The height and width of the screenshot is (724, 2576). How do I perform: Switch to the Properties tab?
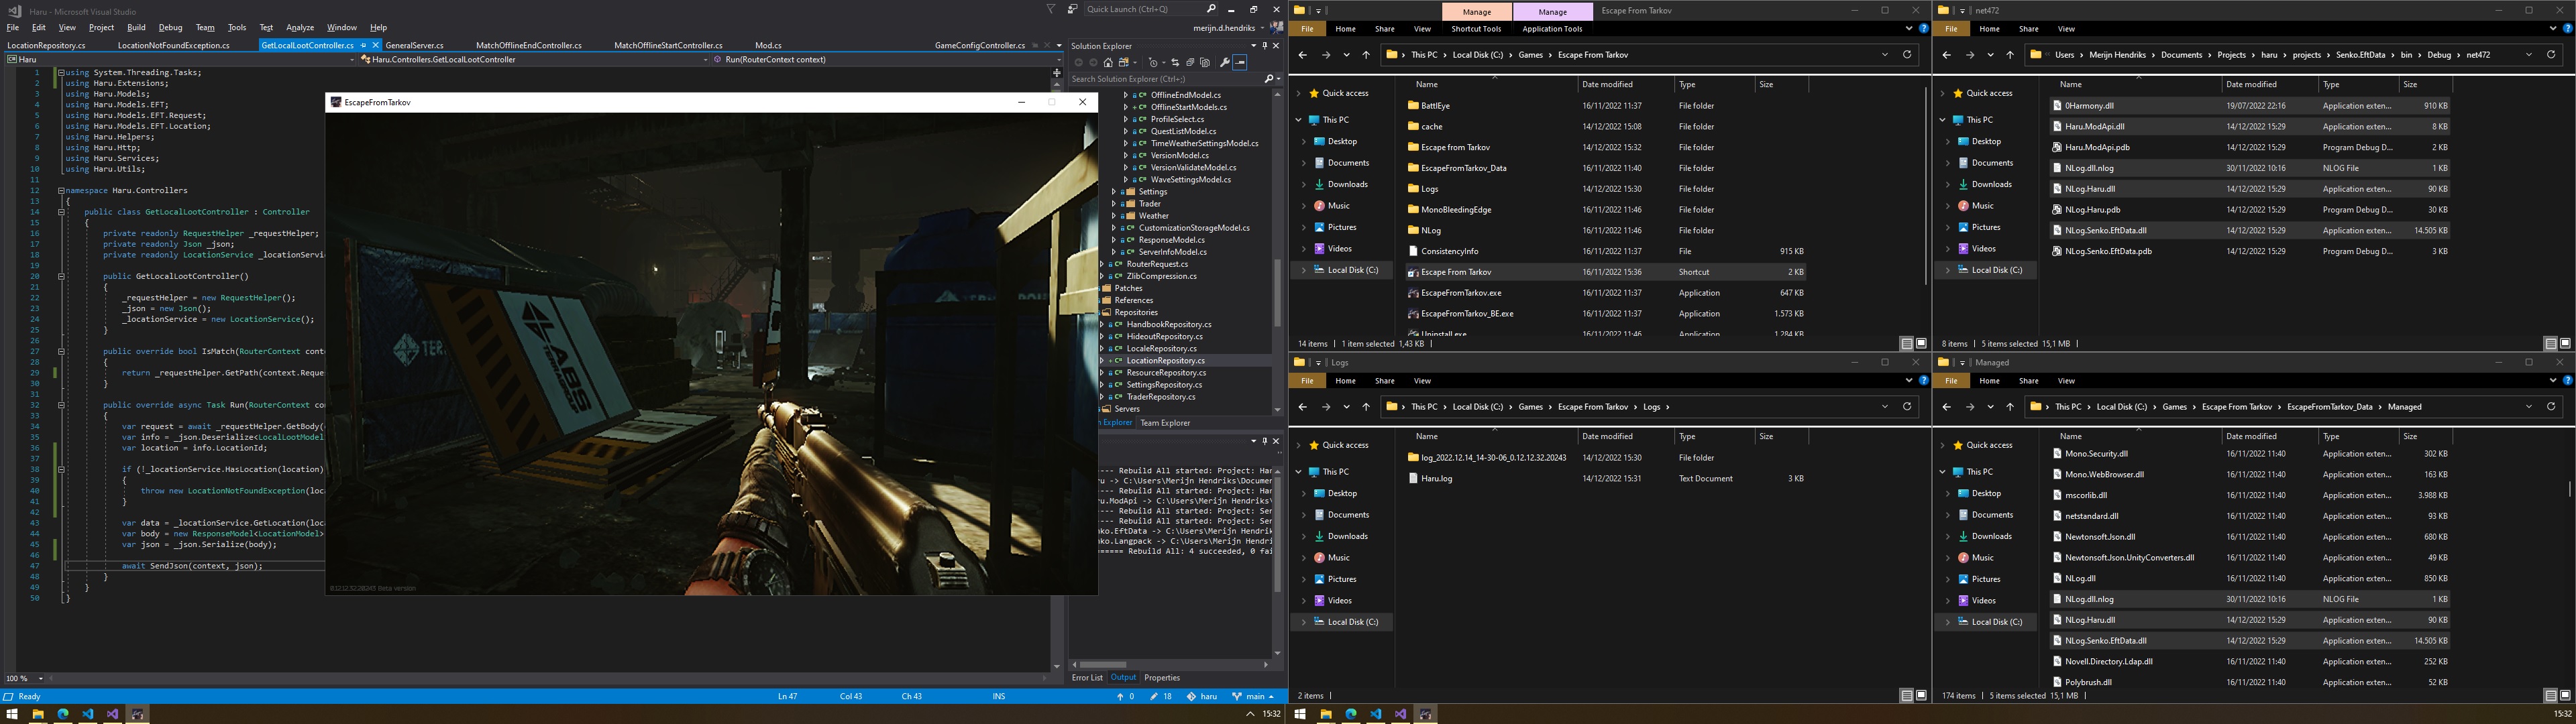1162,678
